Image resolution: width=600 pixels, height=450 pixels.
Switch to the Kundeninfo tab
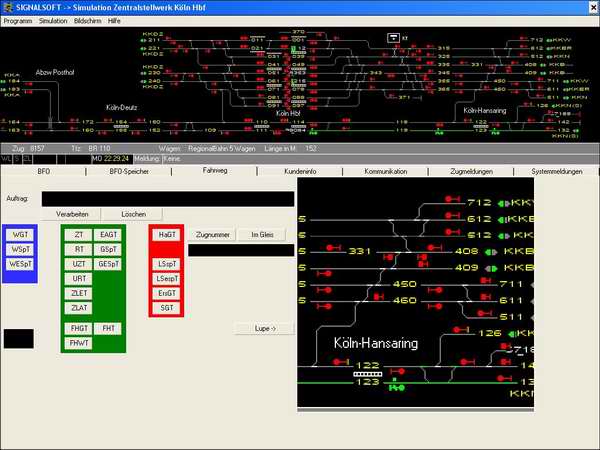pyautogui.click(x=300, y=172)
